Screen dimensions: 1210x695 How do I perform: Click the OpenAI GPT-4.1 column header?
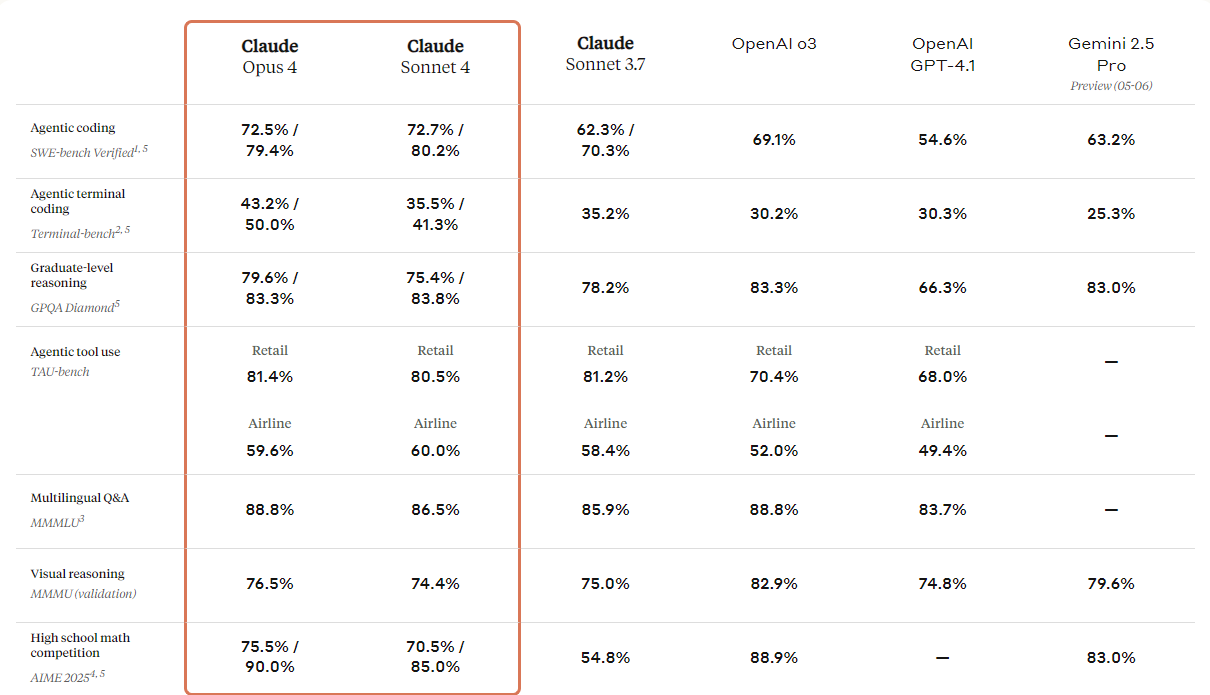942,54
